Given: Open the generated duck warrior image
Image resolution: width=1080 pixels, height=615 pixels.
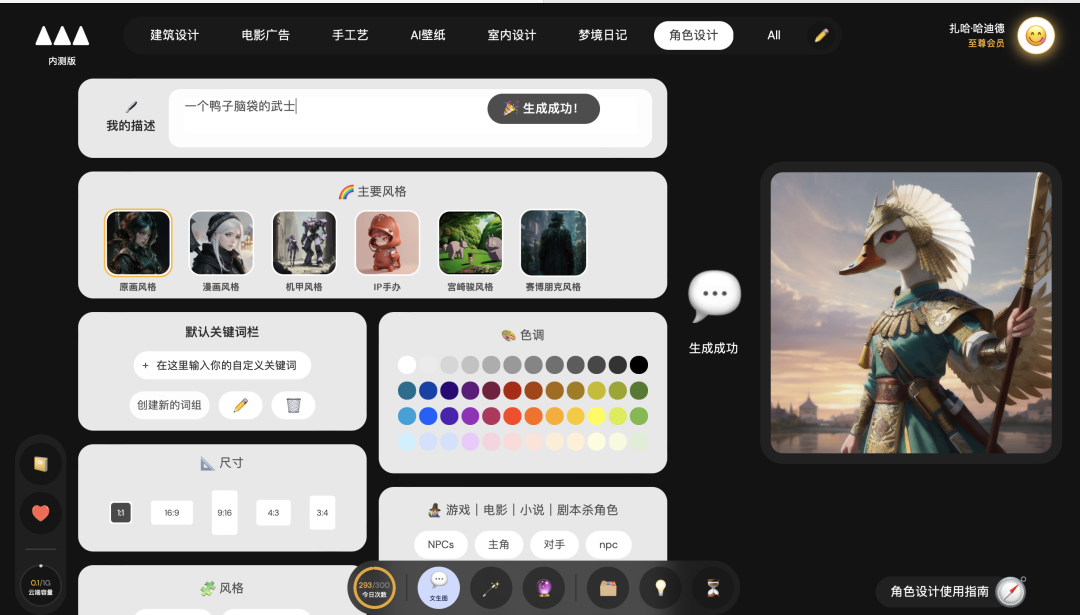Looking at the screenshot, I should pyautogui.click(x=911, y=313).
